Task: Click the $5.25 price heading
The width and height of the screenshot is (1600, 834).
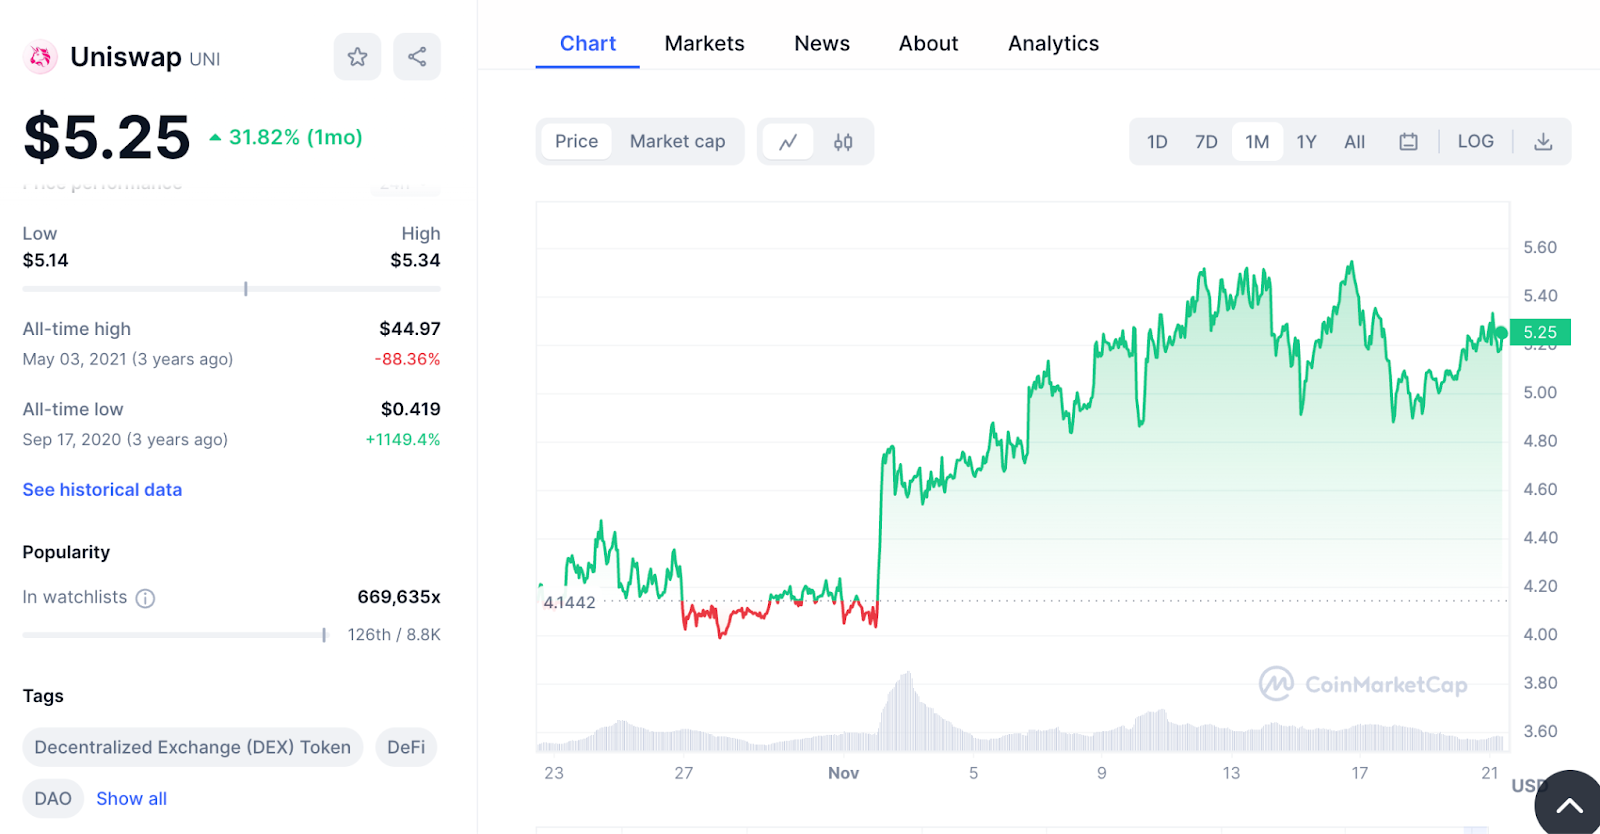Action: (x=107, y=137)
